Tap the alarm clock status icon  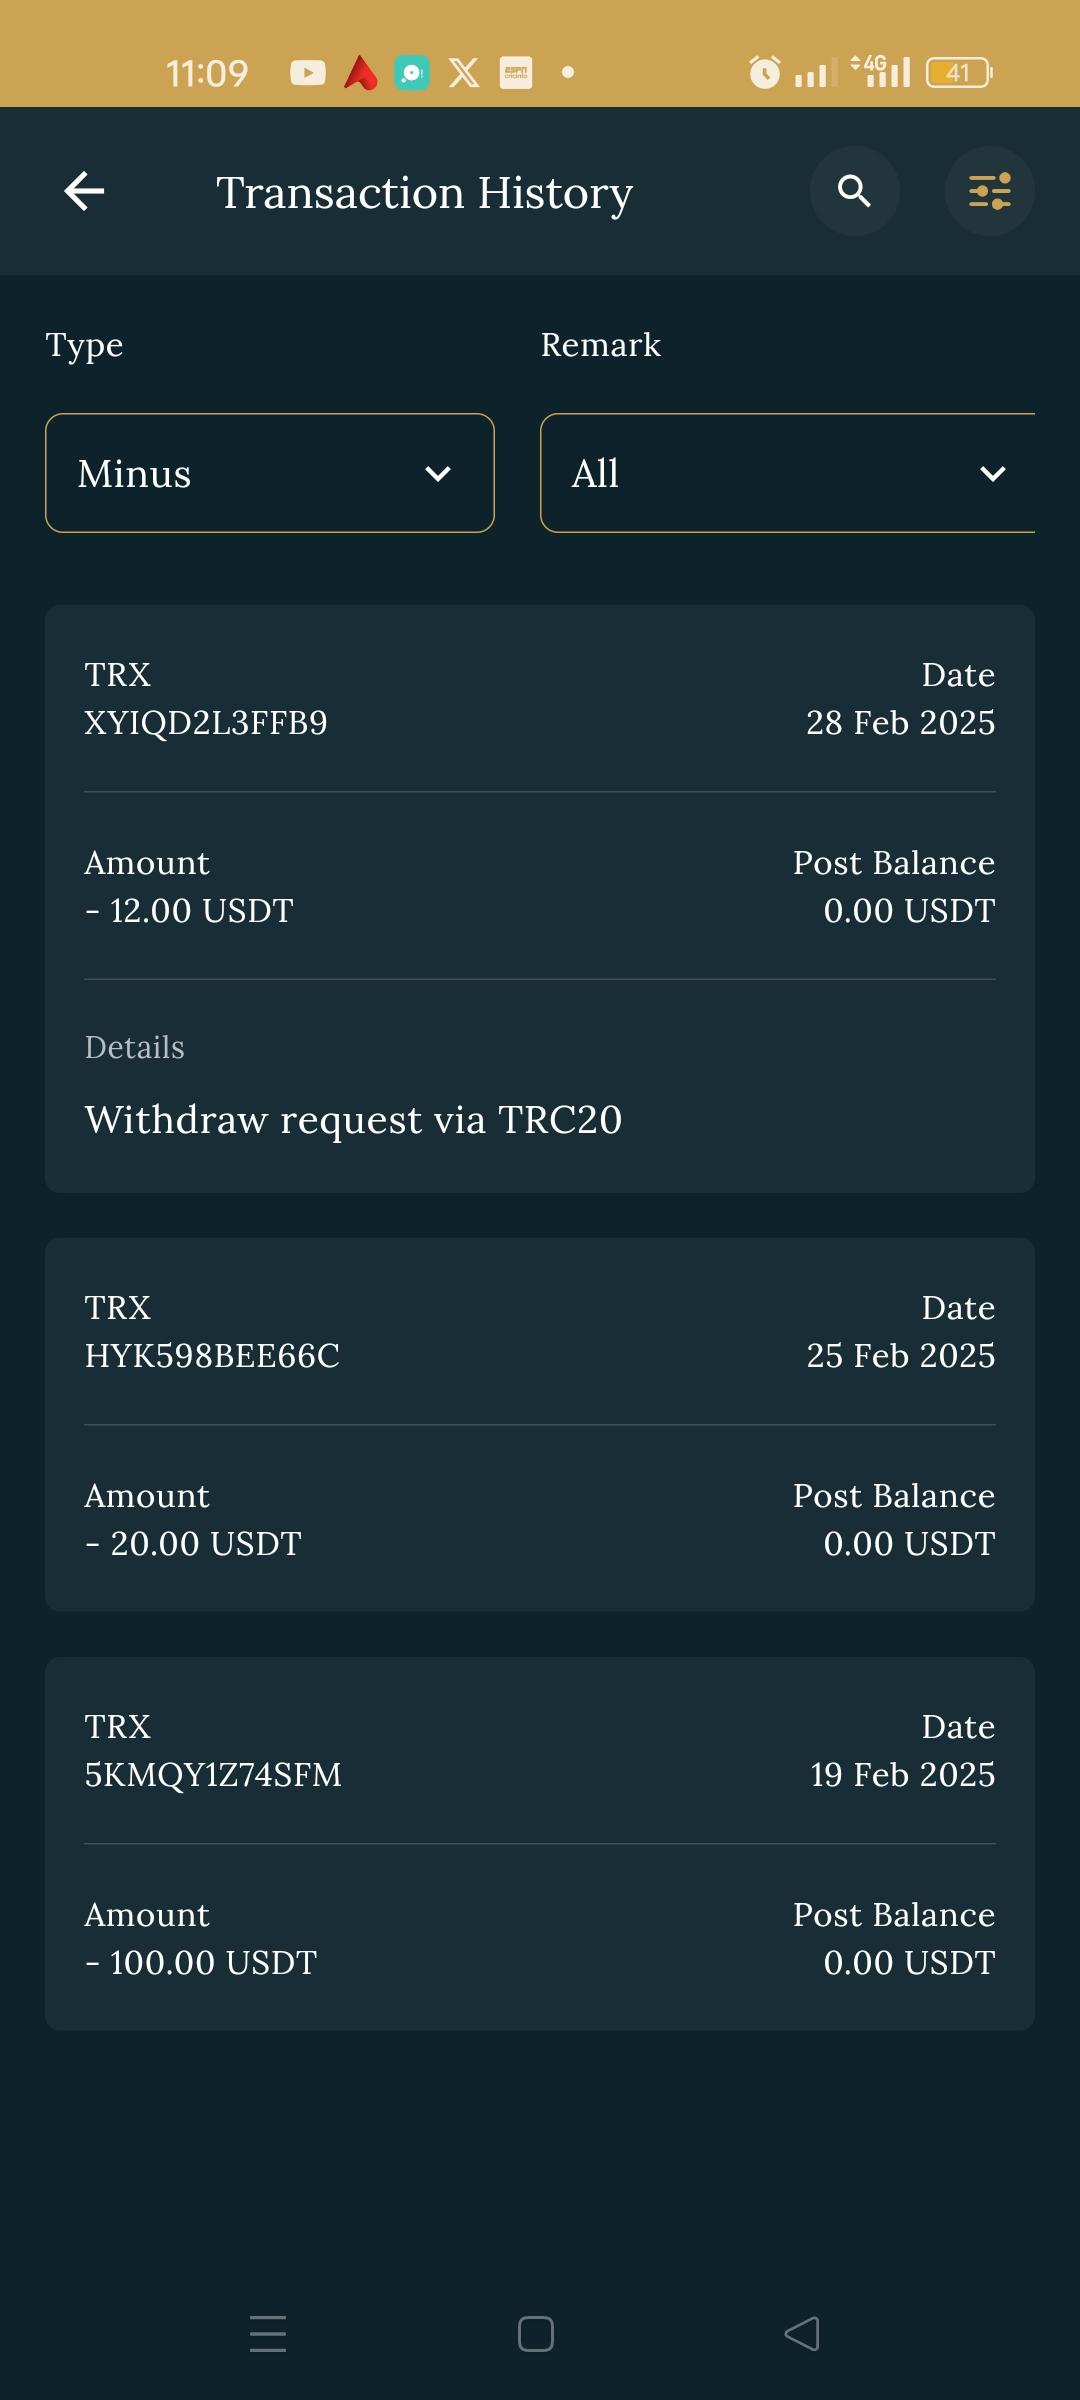click(x=765, y=72)
